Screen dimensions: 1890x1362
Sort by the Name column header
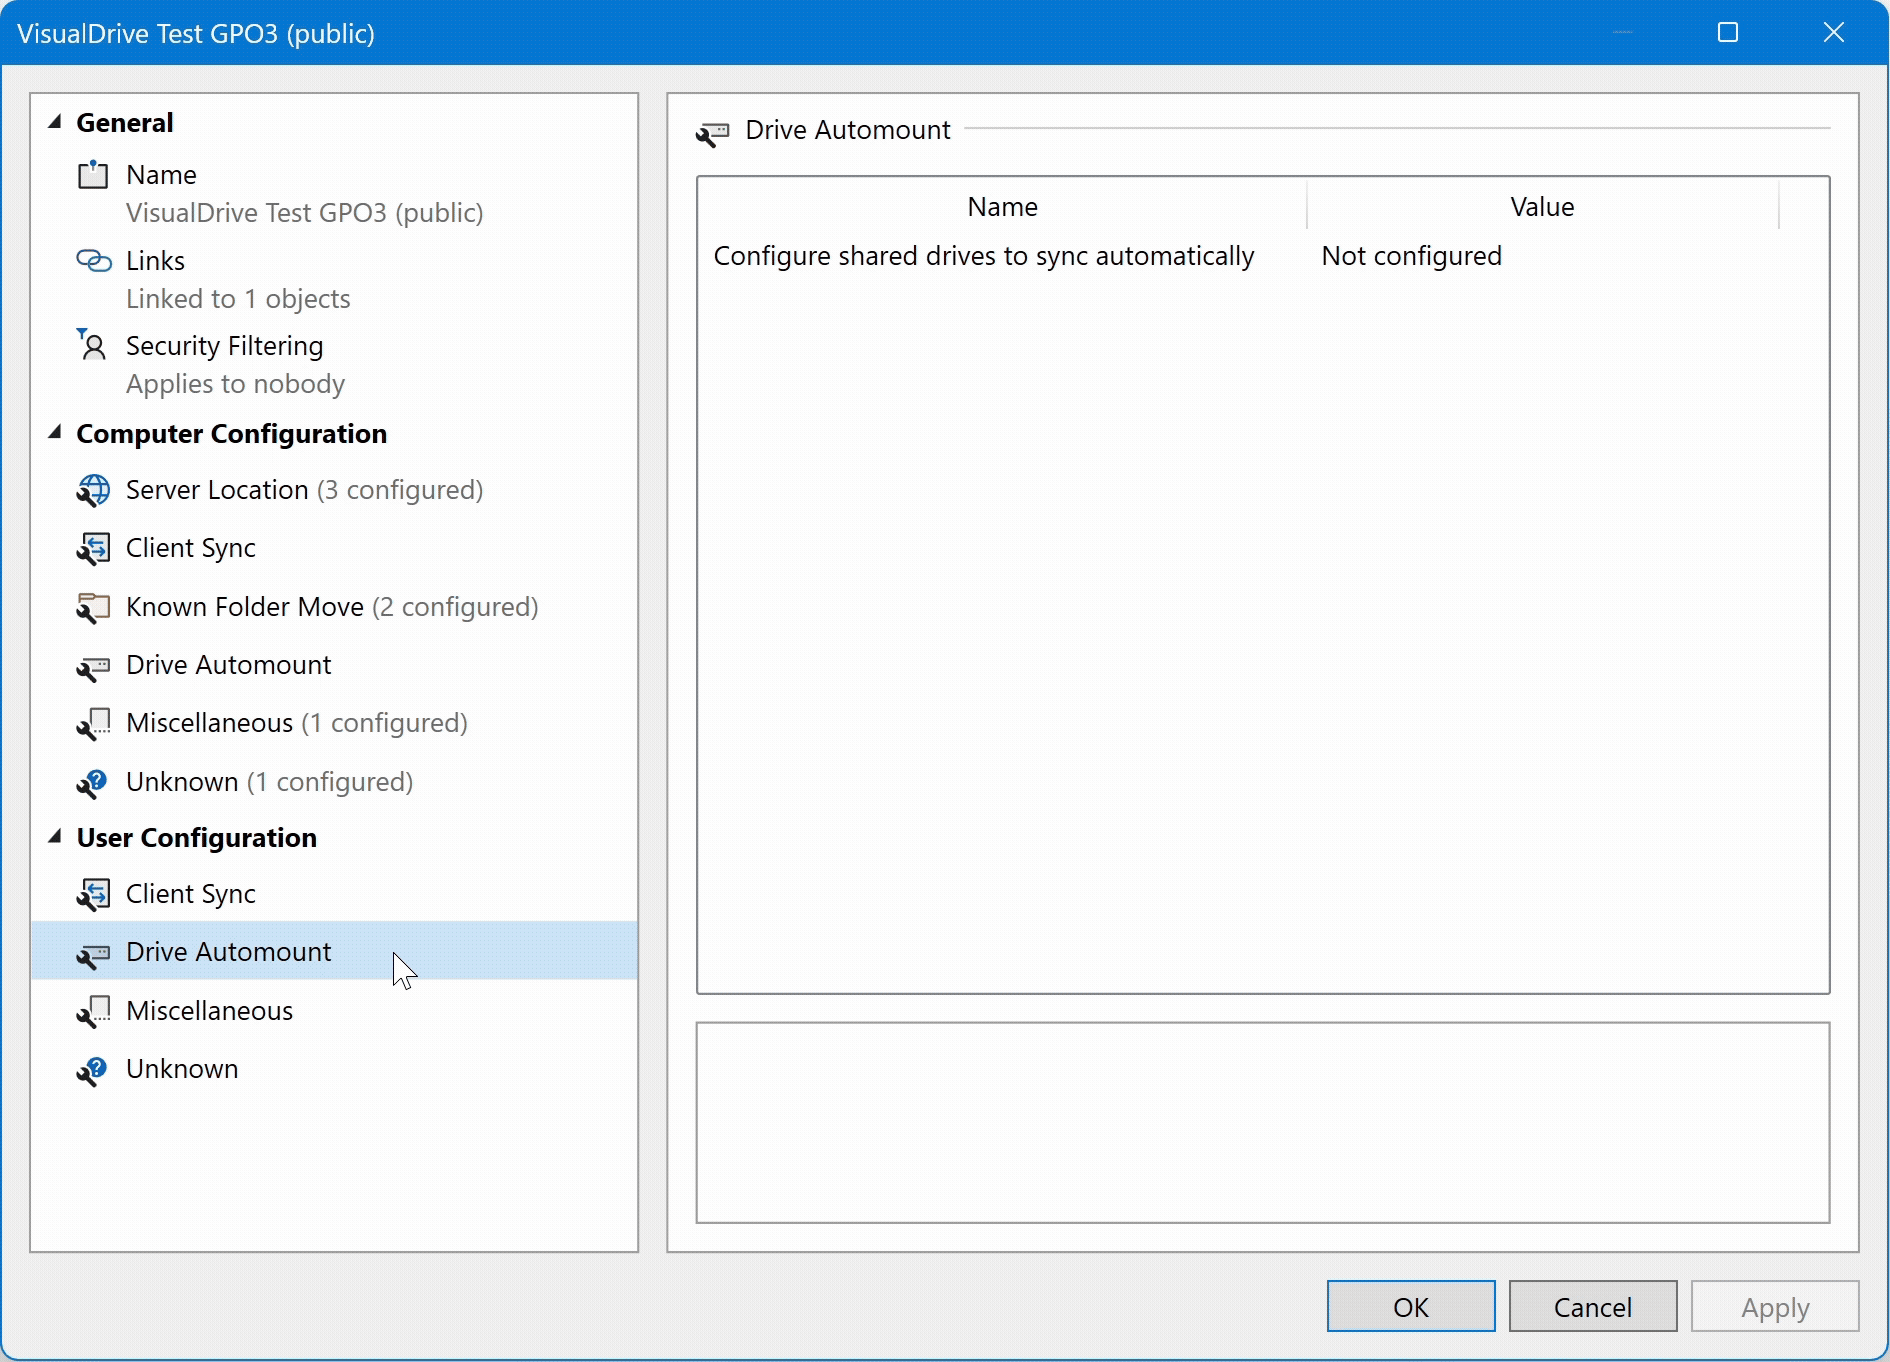click(1002, 207)
